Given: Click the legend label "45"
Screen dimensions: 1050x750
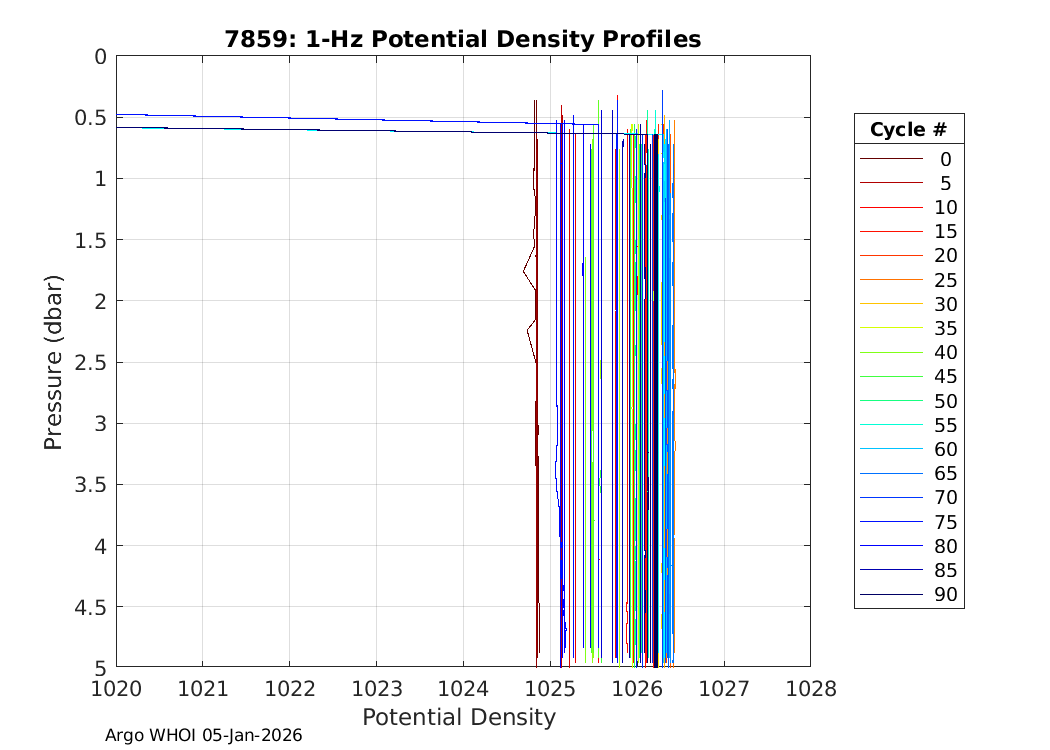Looking at the screenshot, I should (945, 377).
